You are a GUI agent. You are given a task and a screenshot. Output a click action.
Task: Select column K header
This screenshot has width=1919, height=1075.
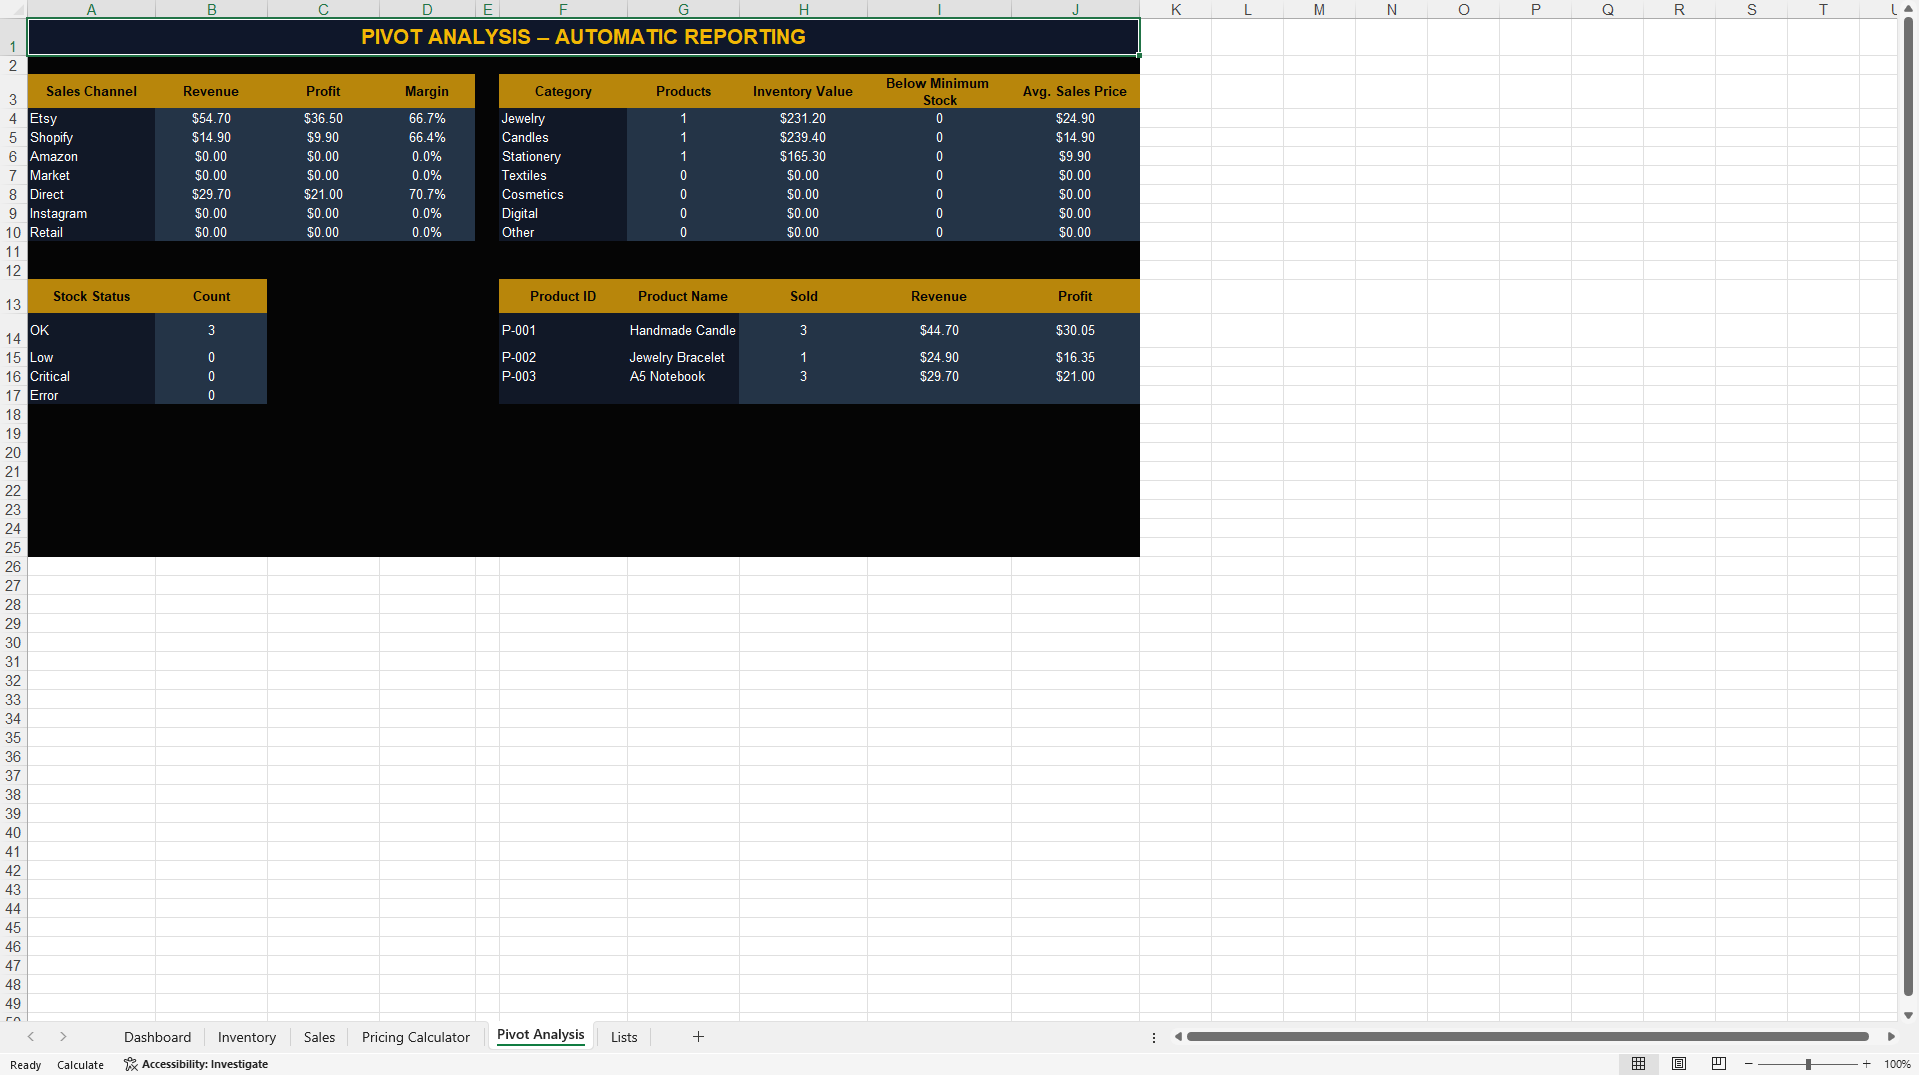point(1175,9)
